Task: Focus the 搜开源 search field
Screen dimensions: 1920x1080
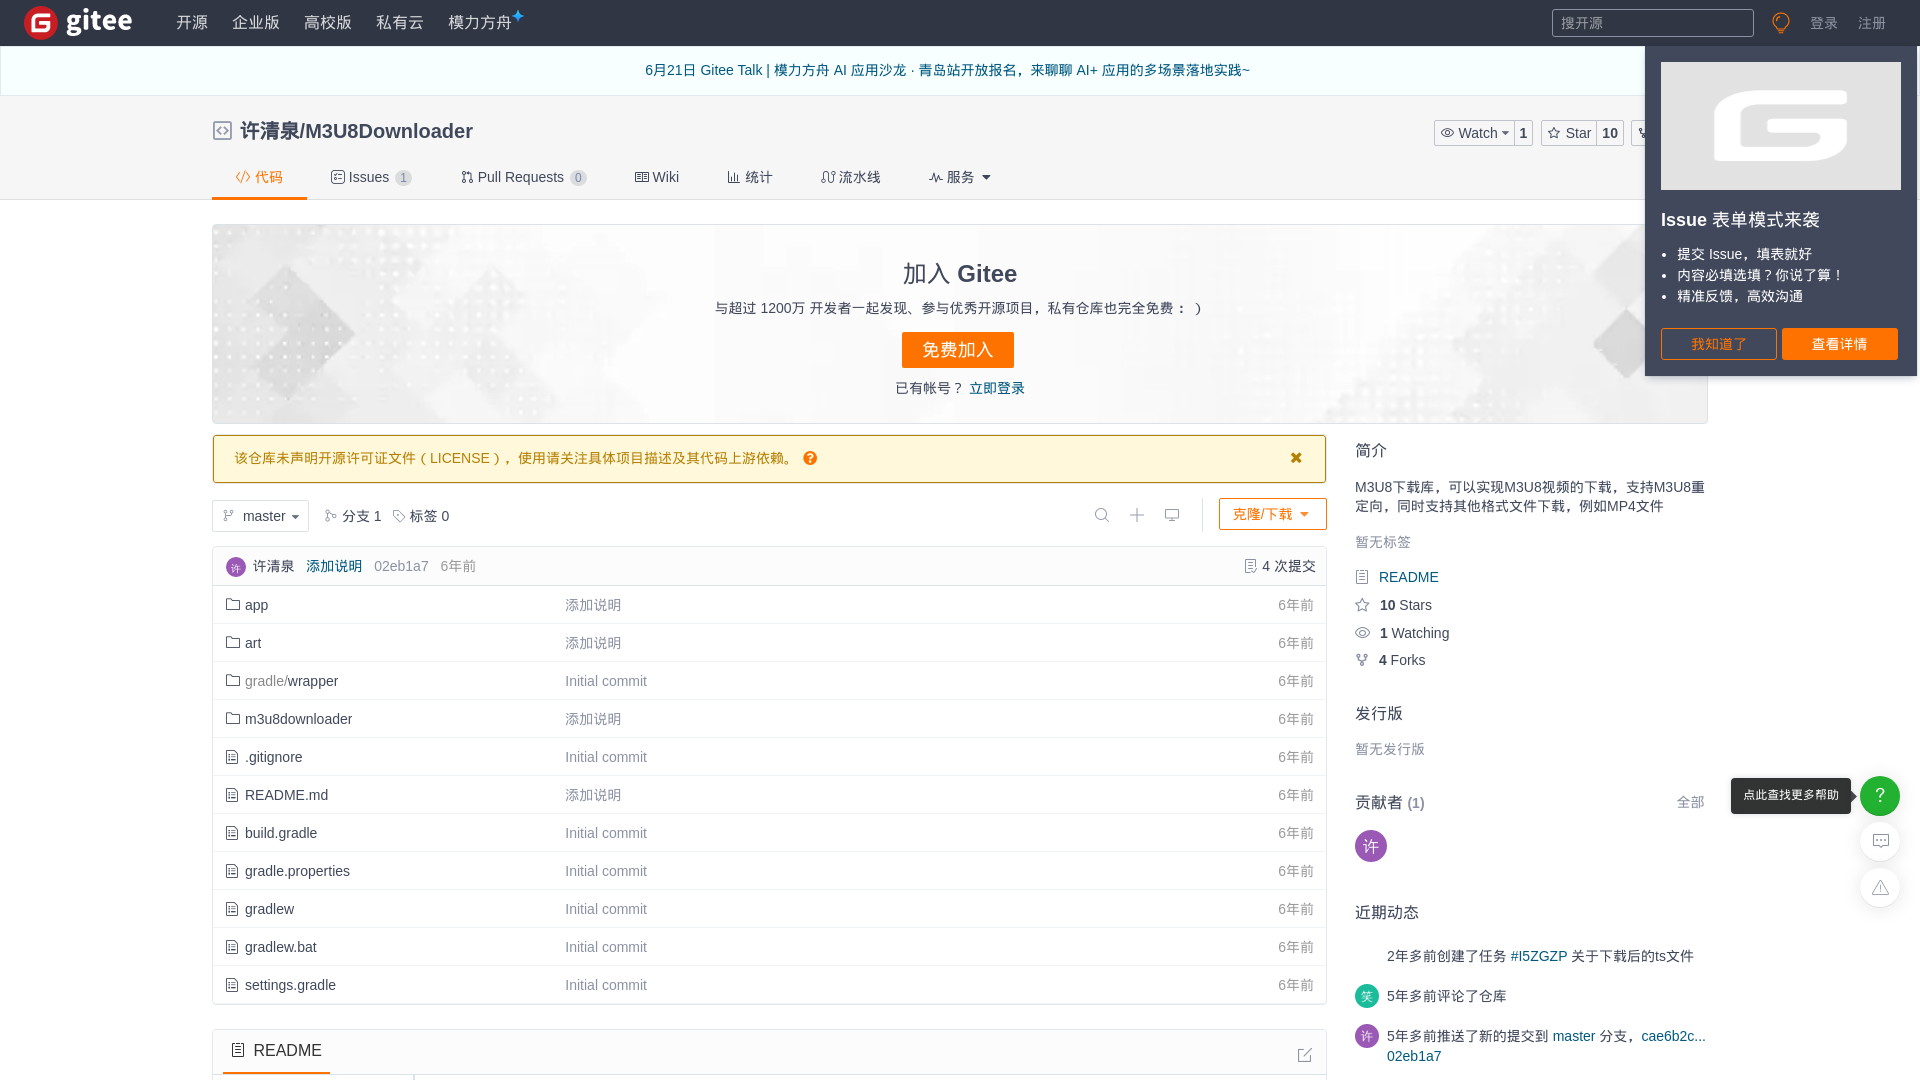Action: (x=1652, y=23)
